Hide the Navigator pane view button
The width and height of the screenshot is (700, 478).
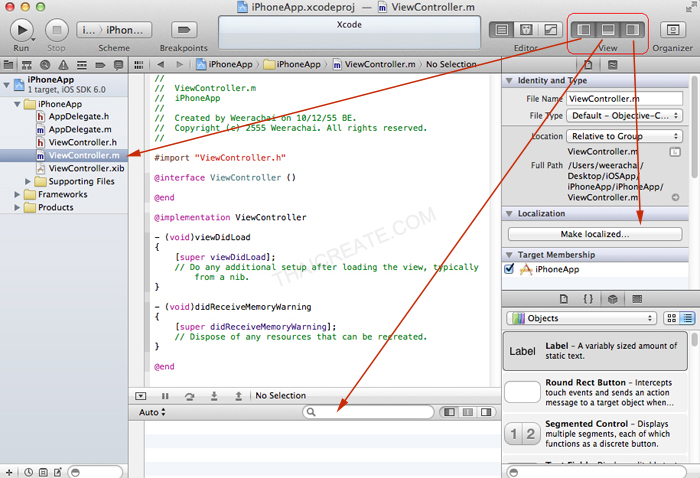point(584,29)
